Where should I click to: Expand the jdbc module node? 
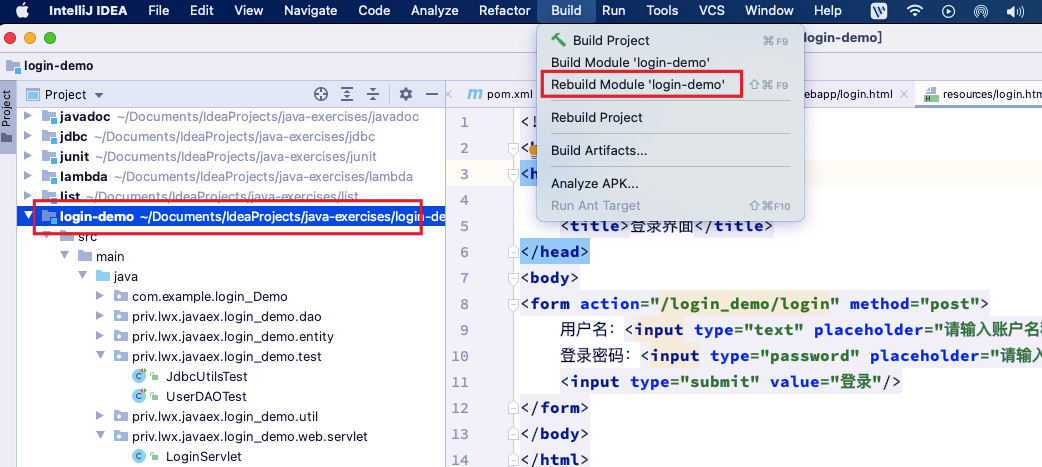tap(28, 136)
